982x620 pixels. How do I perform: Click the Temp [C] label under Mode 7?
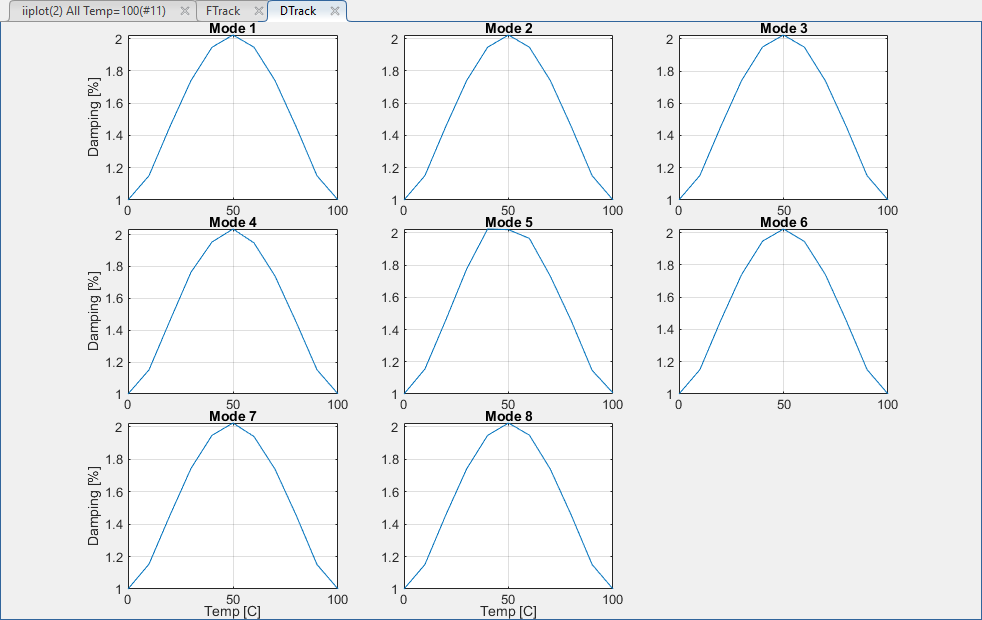coord(232,611)
